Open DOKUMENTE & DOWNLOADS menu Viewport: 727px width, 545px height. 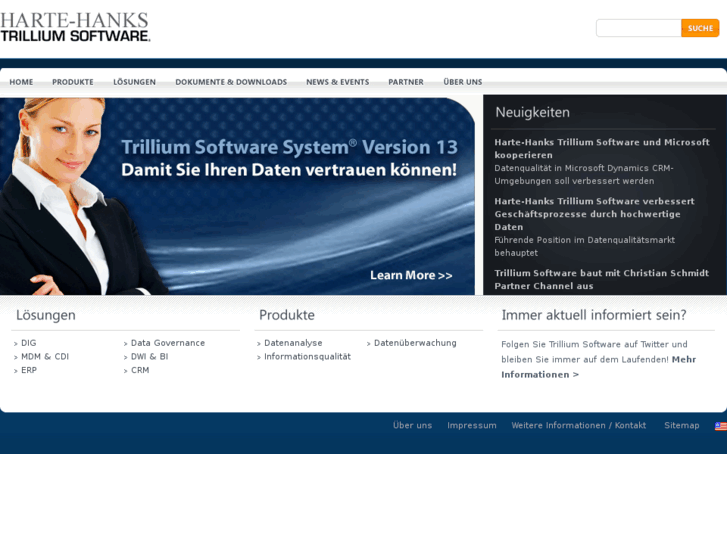231,82
